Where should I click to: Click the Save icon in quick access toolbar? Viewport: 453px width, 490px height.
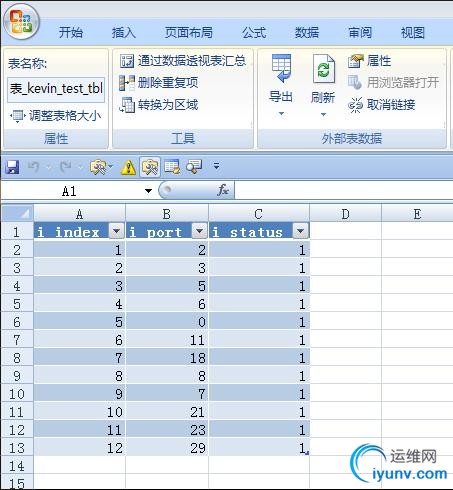point(12,167)
